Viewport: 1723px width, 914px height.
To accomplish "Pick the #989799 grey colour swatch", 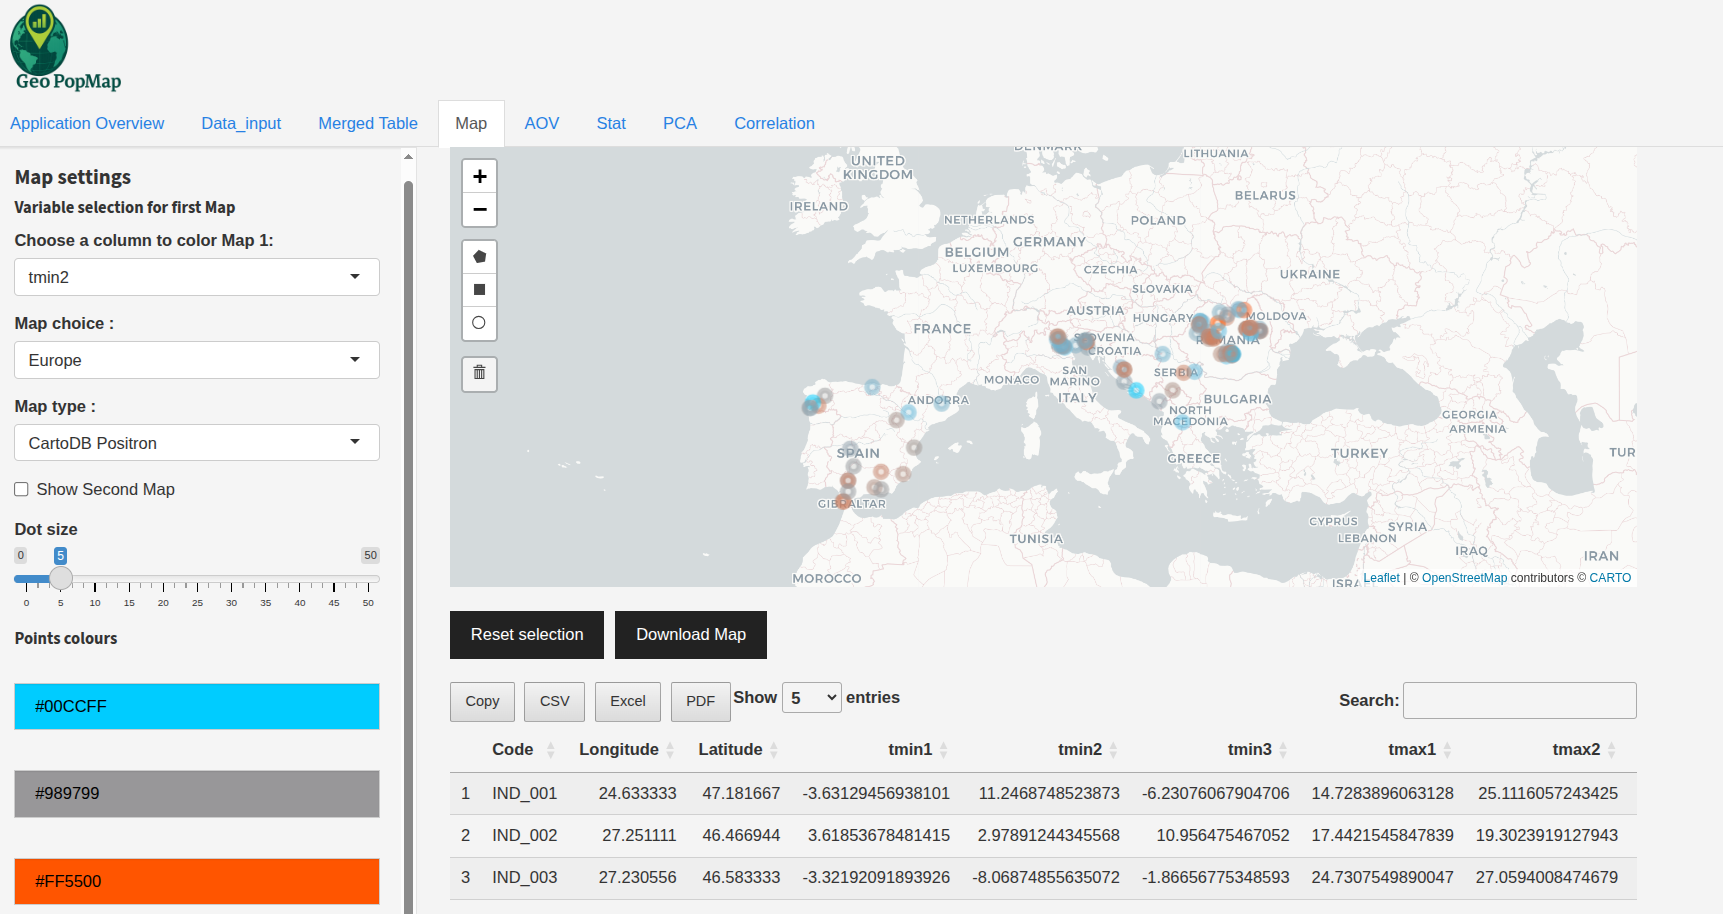I will click(197, 794).
